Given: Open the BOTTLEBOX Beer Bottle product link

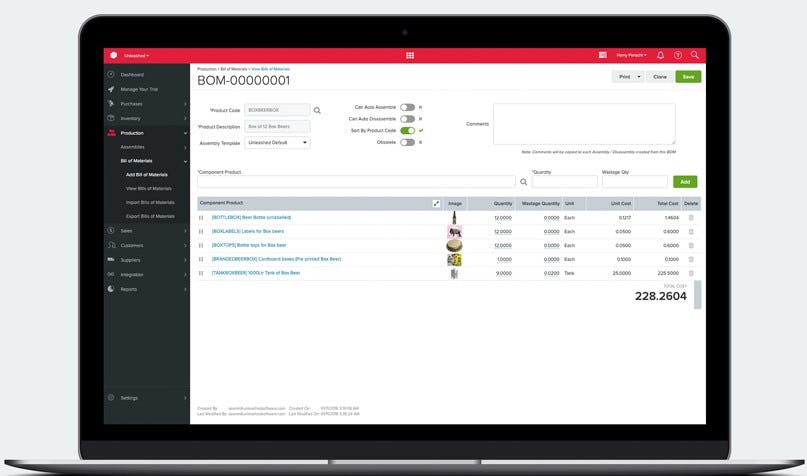Looking at the screenshot, I should pos(251,218).
